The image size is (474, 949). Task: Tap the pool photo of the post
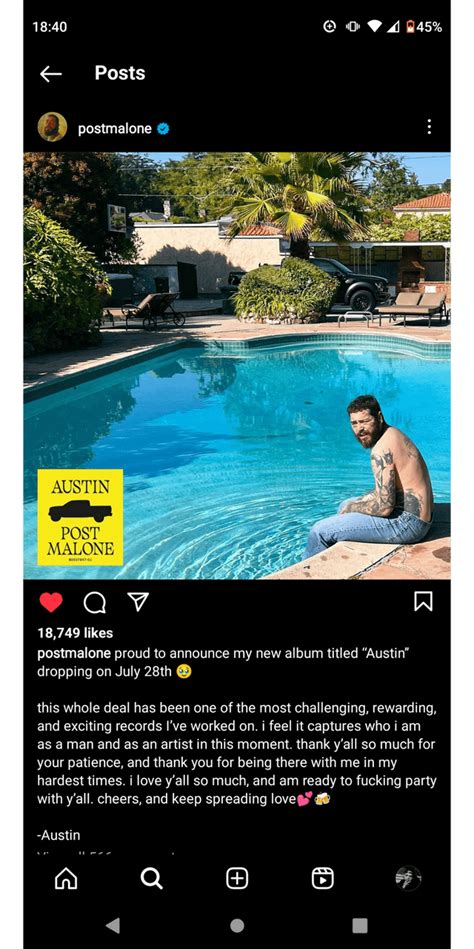point(237,366)
